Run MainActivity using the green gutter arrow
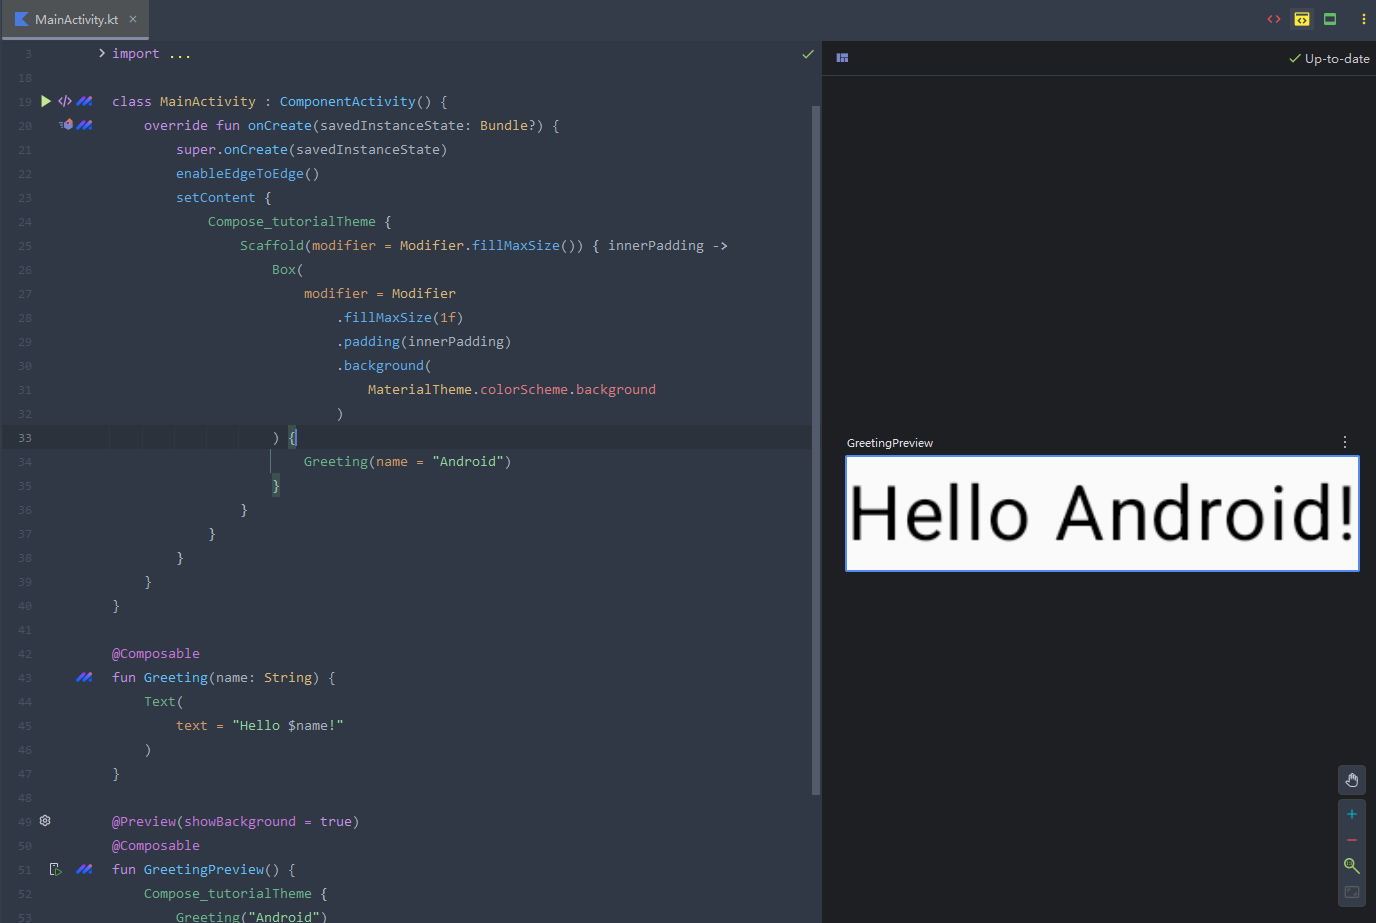This screenshot has width=1376, height=923. [x=46, y=101]
